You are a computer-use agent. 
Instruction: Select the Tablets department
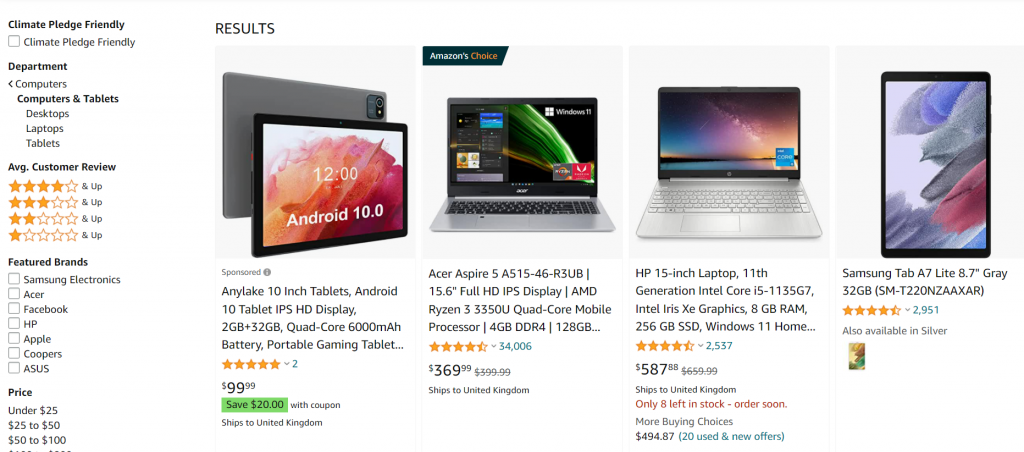[43, 144]
